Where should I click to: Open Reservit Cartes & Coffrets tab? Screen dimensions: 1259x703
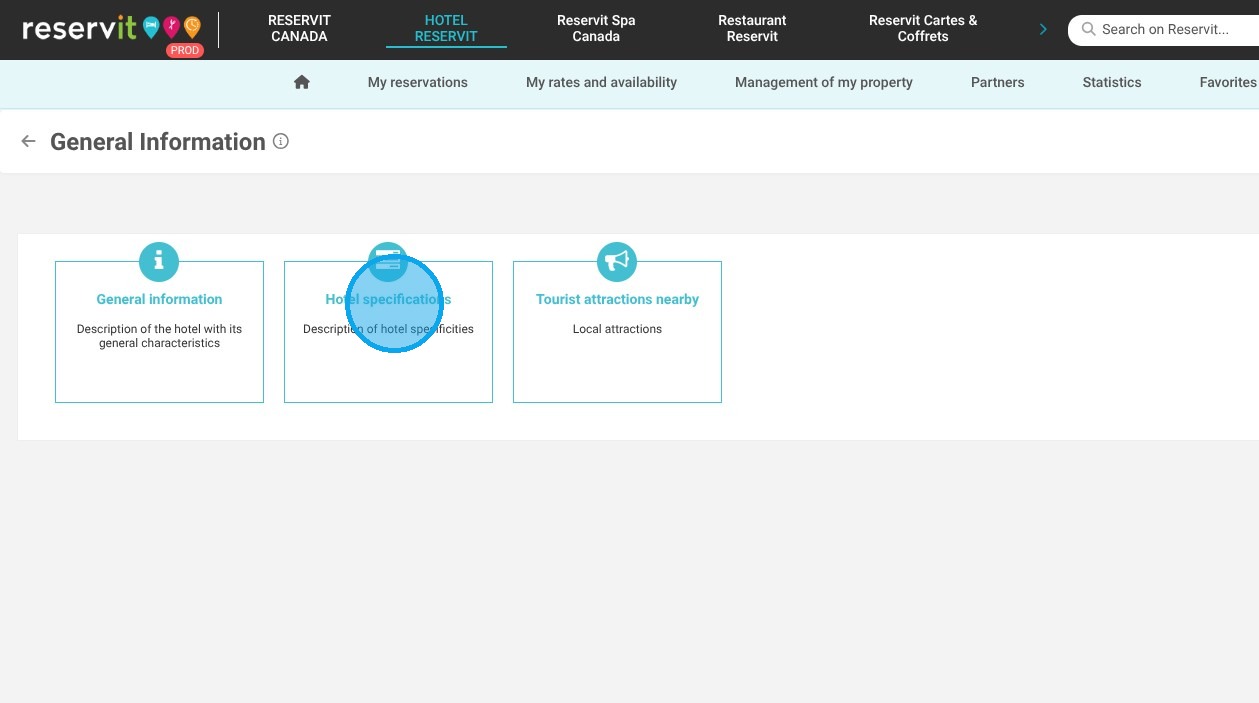[x=923, y=28]
